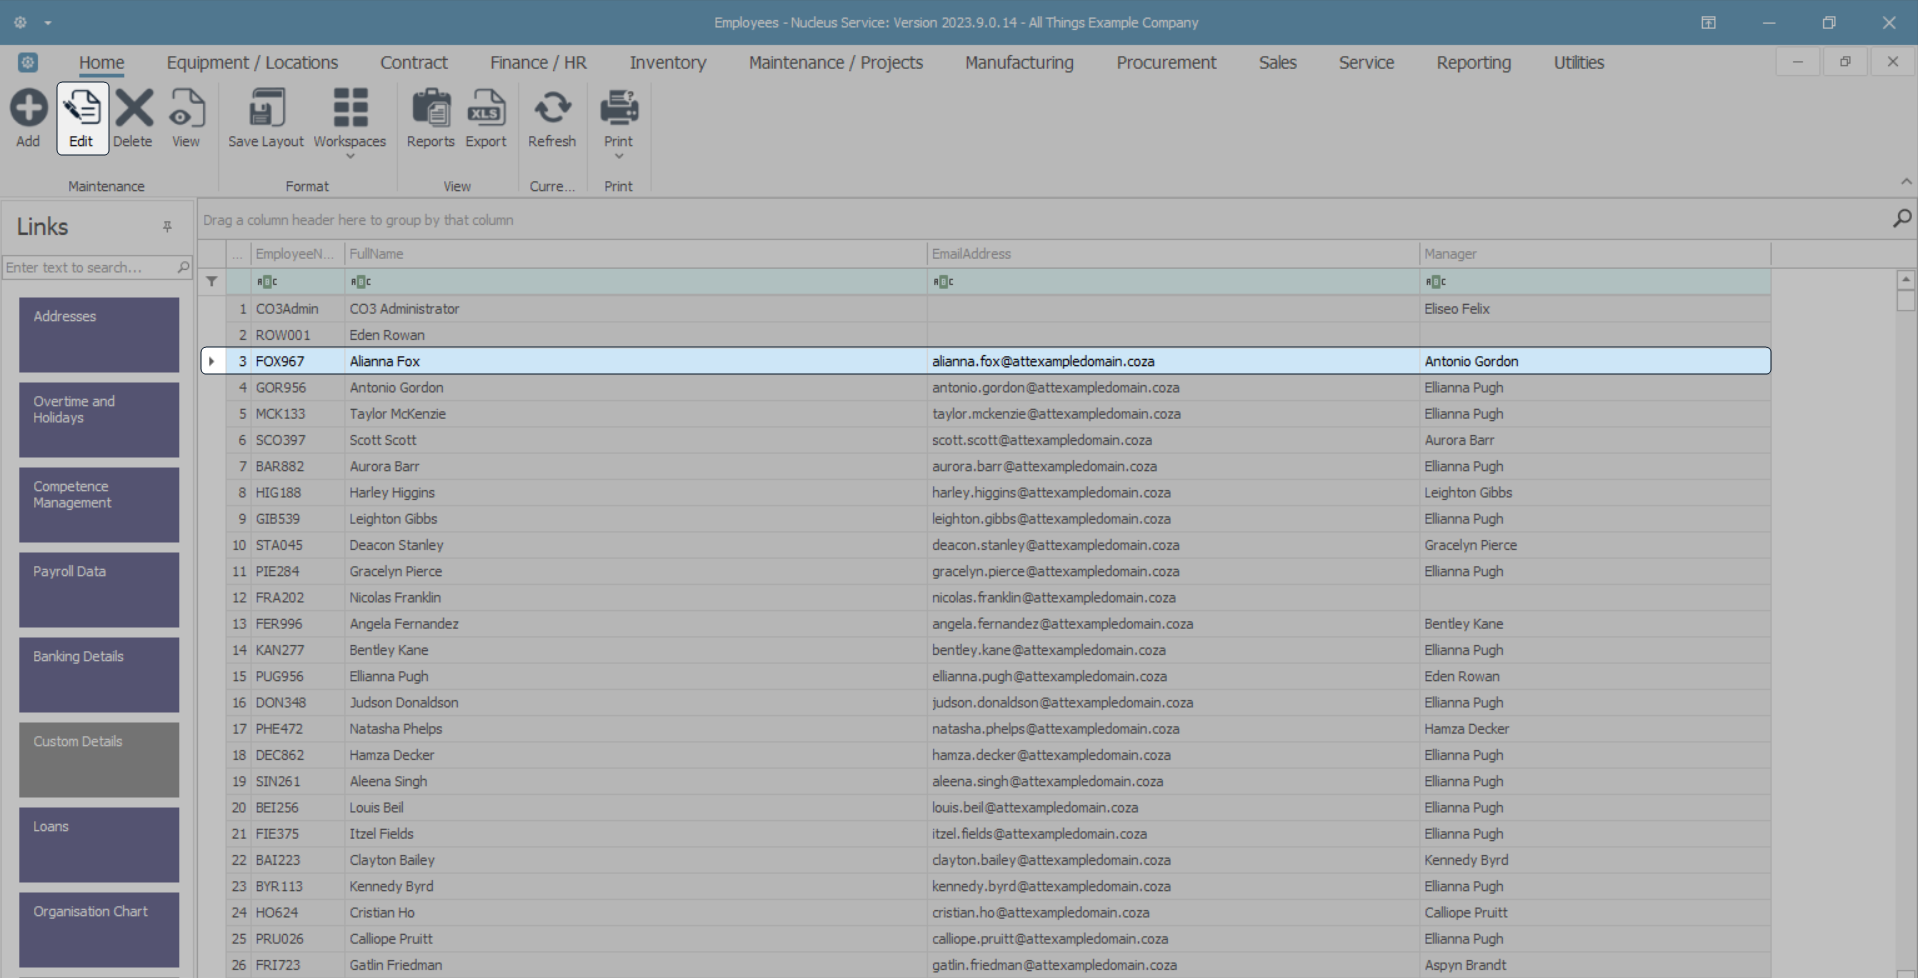The width and height of the screenshot is (1918, 978).
Task: Open the Addresses link tile
Action: pyautogui.click(x=99, y=335)
